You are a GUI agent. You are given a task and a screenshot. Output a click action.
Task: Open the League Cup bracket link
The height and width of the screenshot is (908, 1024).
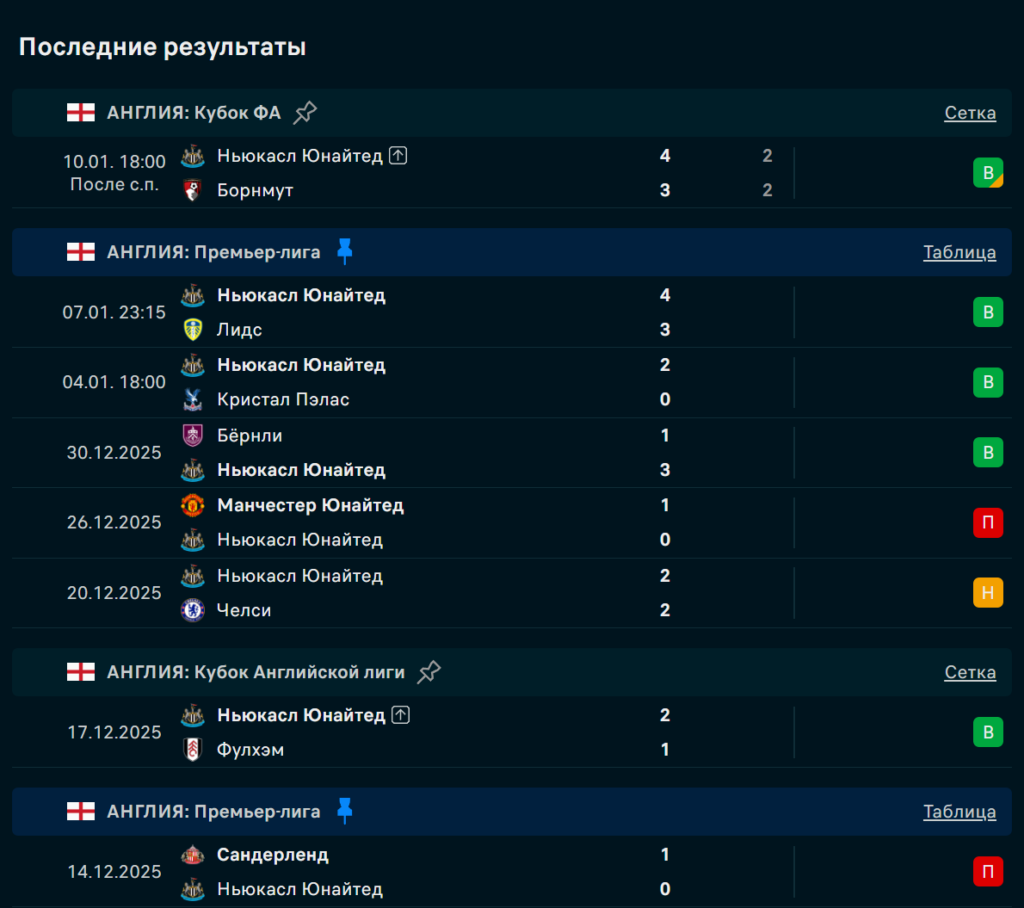[969, 672]
